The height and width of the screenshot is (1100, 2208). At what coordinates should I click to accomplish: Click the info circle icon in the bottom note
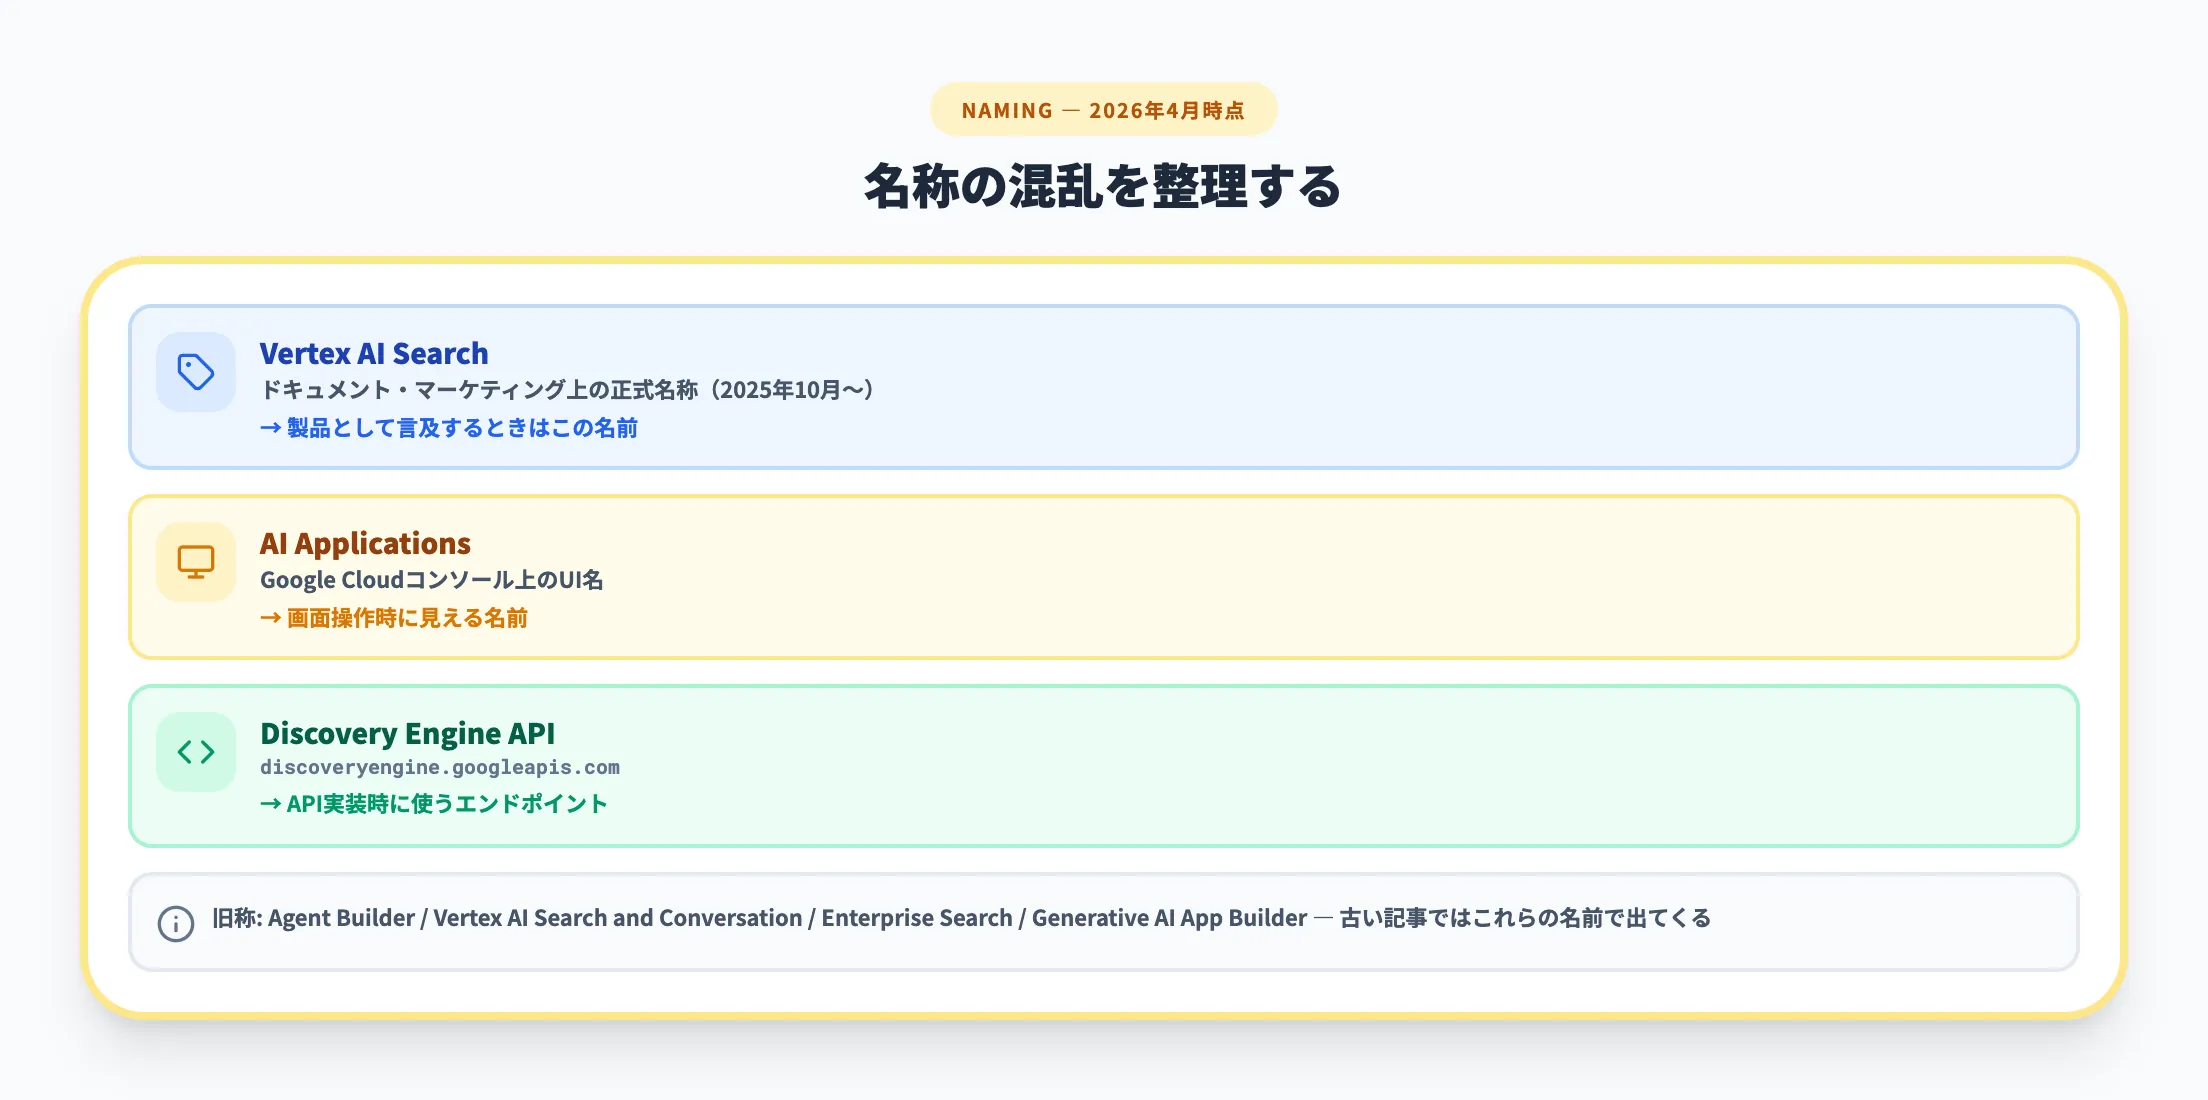click(x=176, y=924)
